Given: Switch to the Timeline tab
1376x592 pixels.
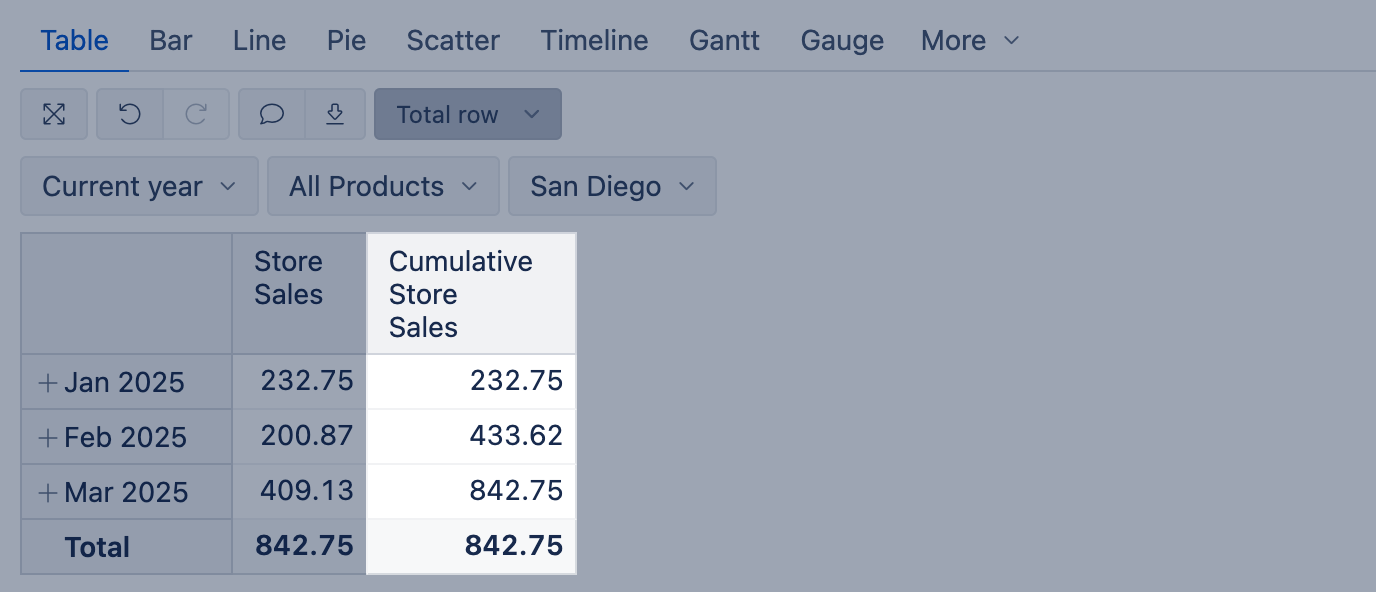Looking at the screenshot, I should [594, 41].
